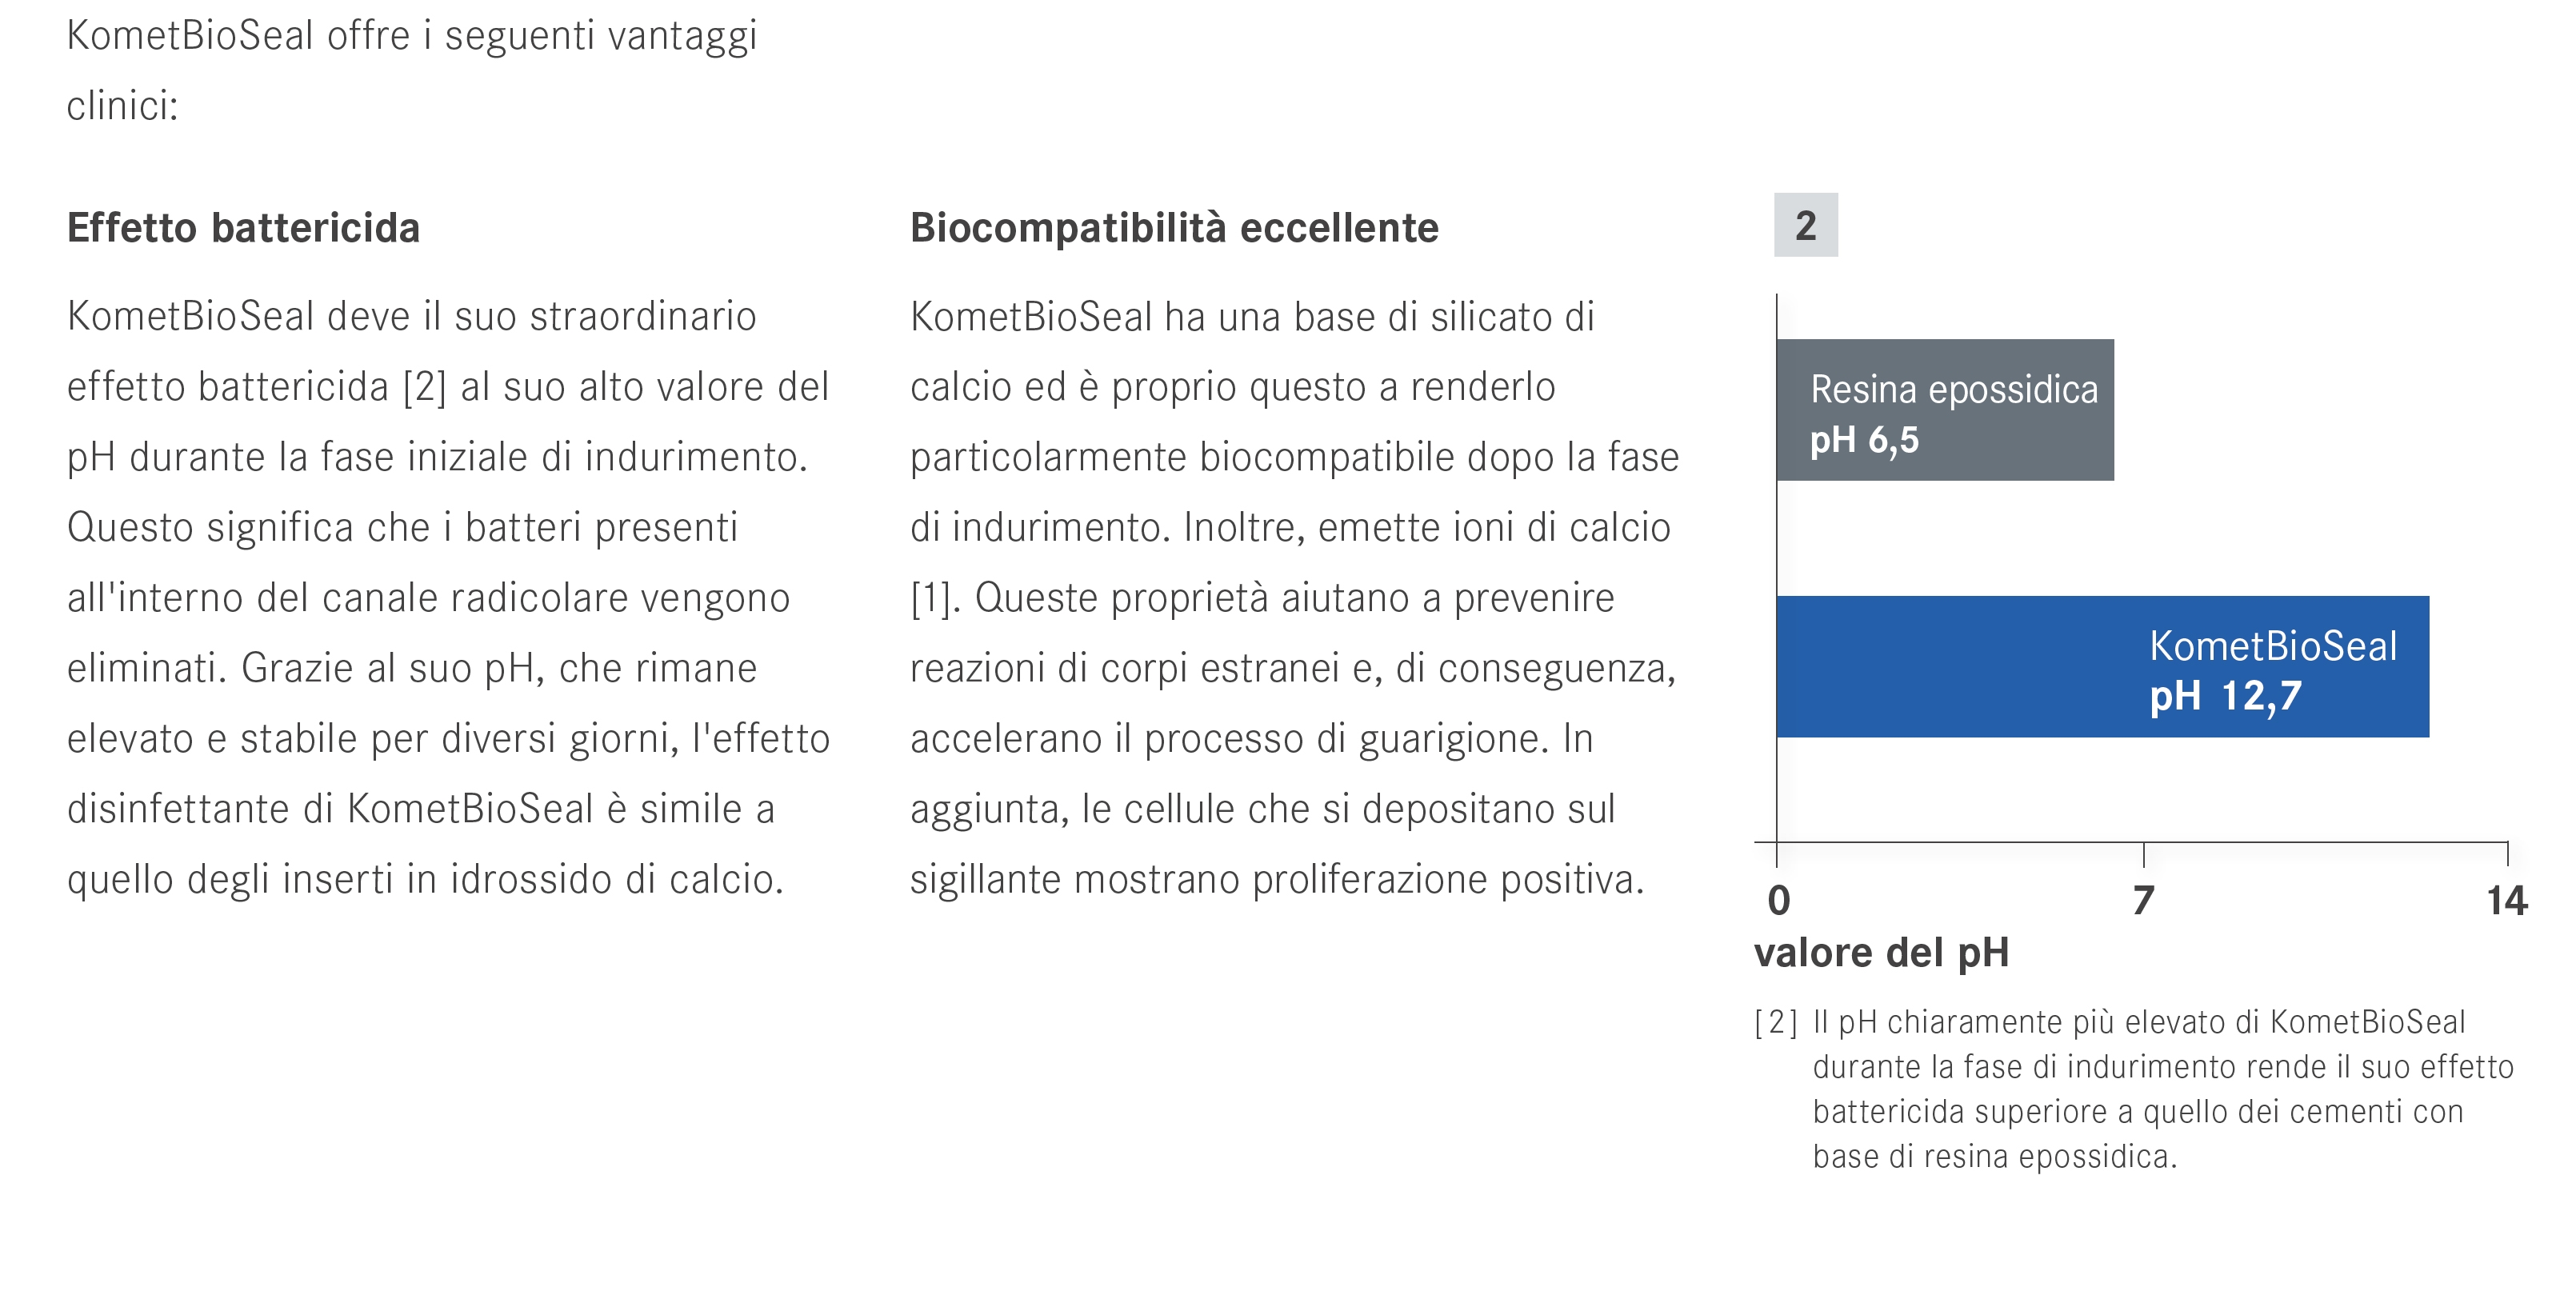This screenshot has width=2576, height=1315.
Task: Click 'sigillante mostrano proliferazione positiva.' line
Action: 1276,880
